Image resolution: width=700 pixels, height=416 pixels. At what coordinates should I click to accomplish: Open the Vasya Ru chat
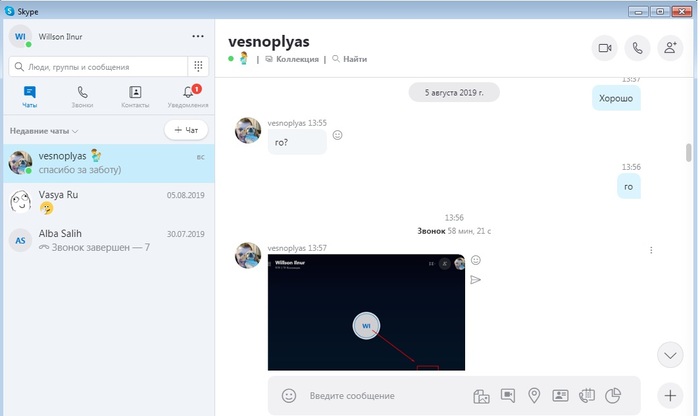(x=109, y=202)
